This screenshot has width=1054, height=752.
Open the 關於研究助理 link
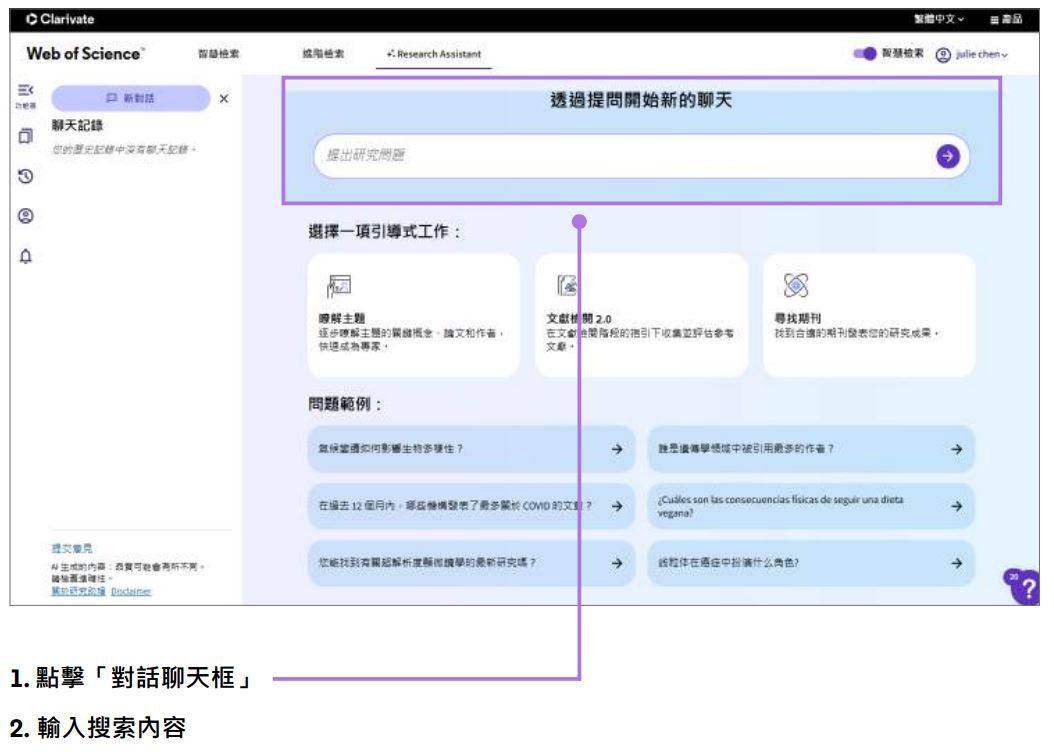[x=78, y=591]
